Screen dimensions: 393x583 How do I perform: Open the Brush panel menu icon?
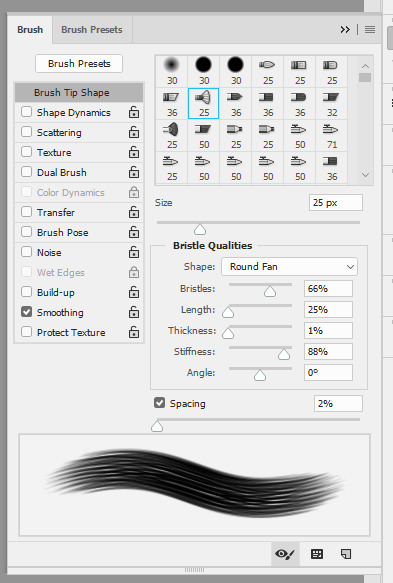pos(370,29)
